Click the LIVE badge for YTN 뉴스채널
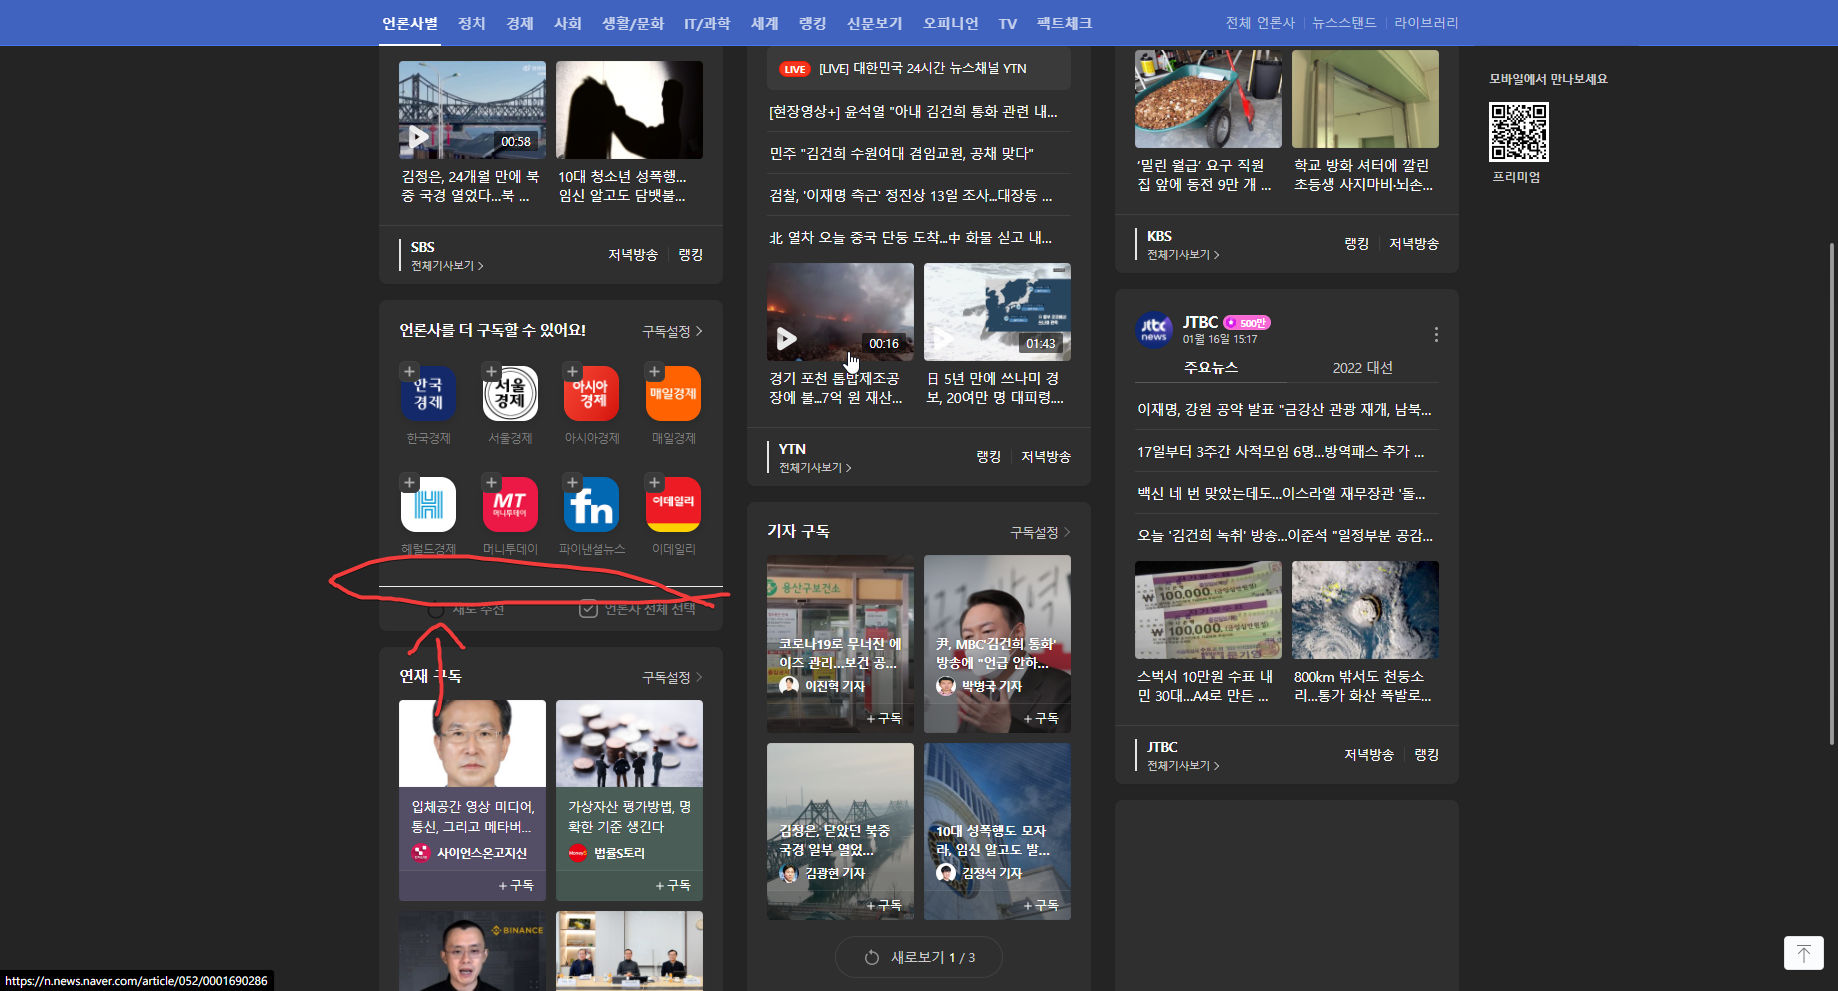 793,68
